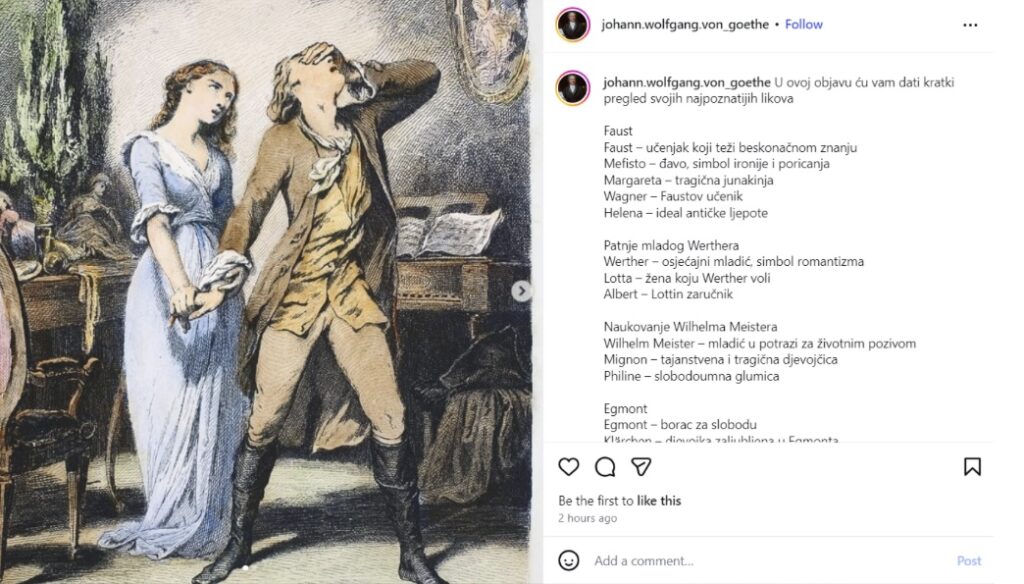Like the post with the heart icon
1024x584 pixels.
pyautogui.click(x=569, y=466)
